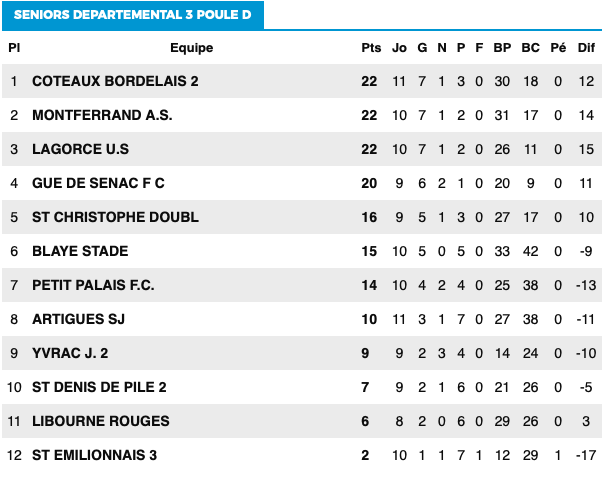Open the GUE DE SENAC F C team
Image resolution: width=603 pixels, height=478 pixels.
click(98, 183)
